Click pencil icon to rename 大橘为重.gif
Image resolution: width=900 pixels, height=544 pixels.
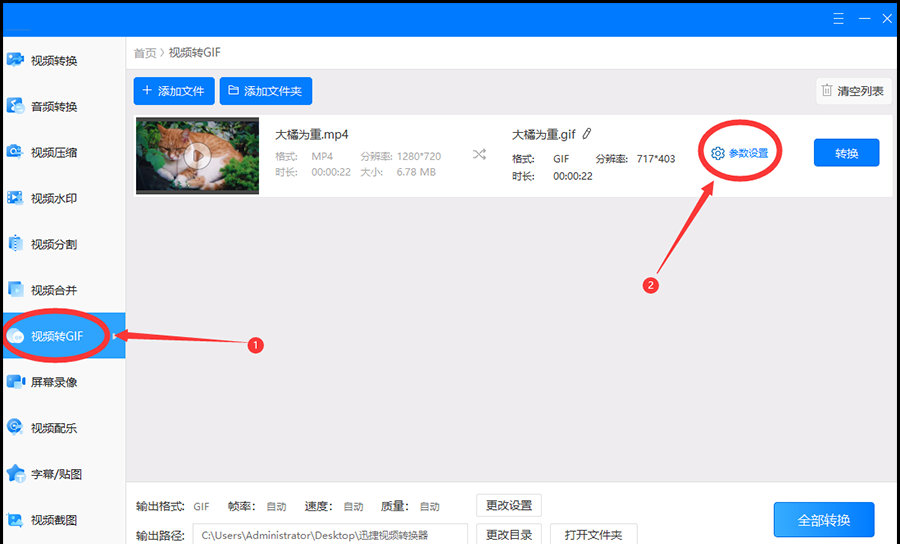coord(587,134)
